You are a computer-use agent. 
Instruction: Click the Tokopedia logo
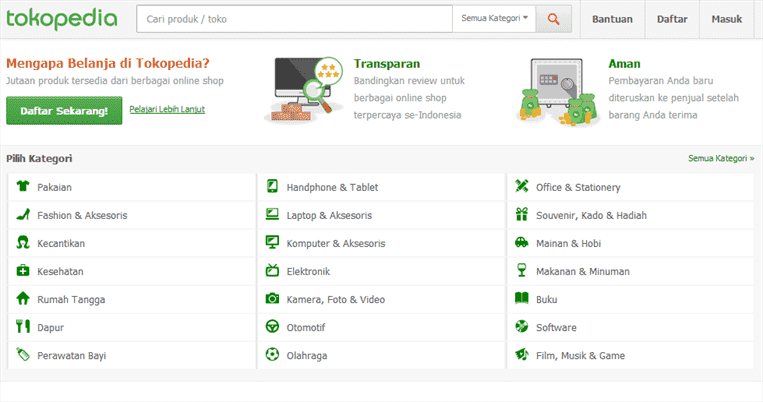point(62,19)
